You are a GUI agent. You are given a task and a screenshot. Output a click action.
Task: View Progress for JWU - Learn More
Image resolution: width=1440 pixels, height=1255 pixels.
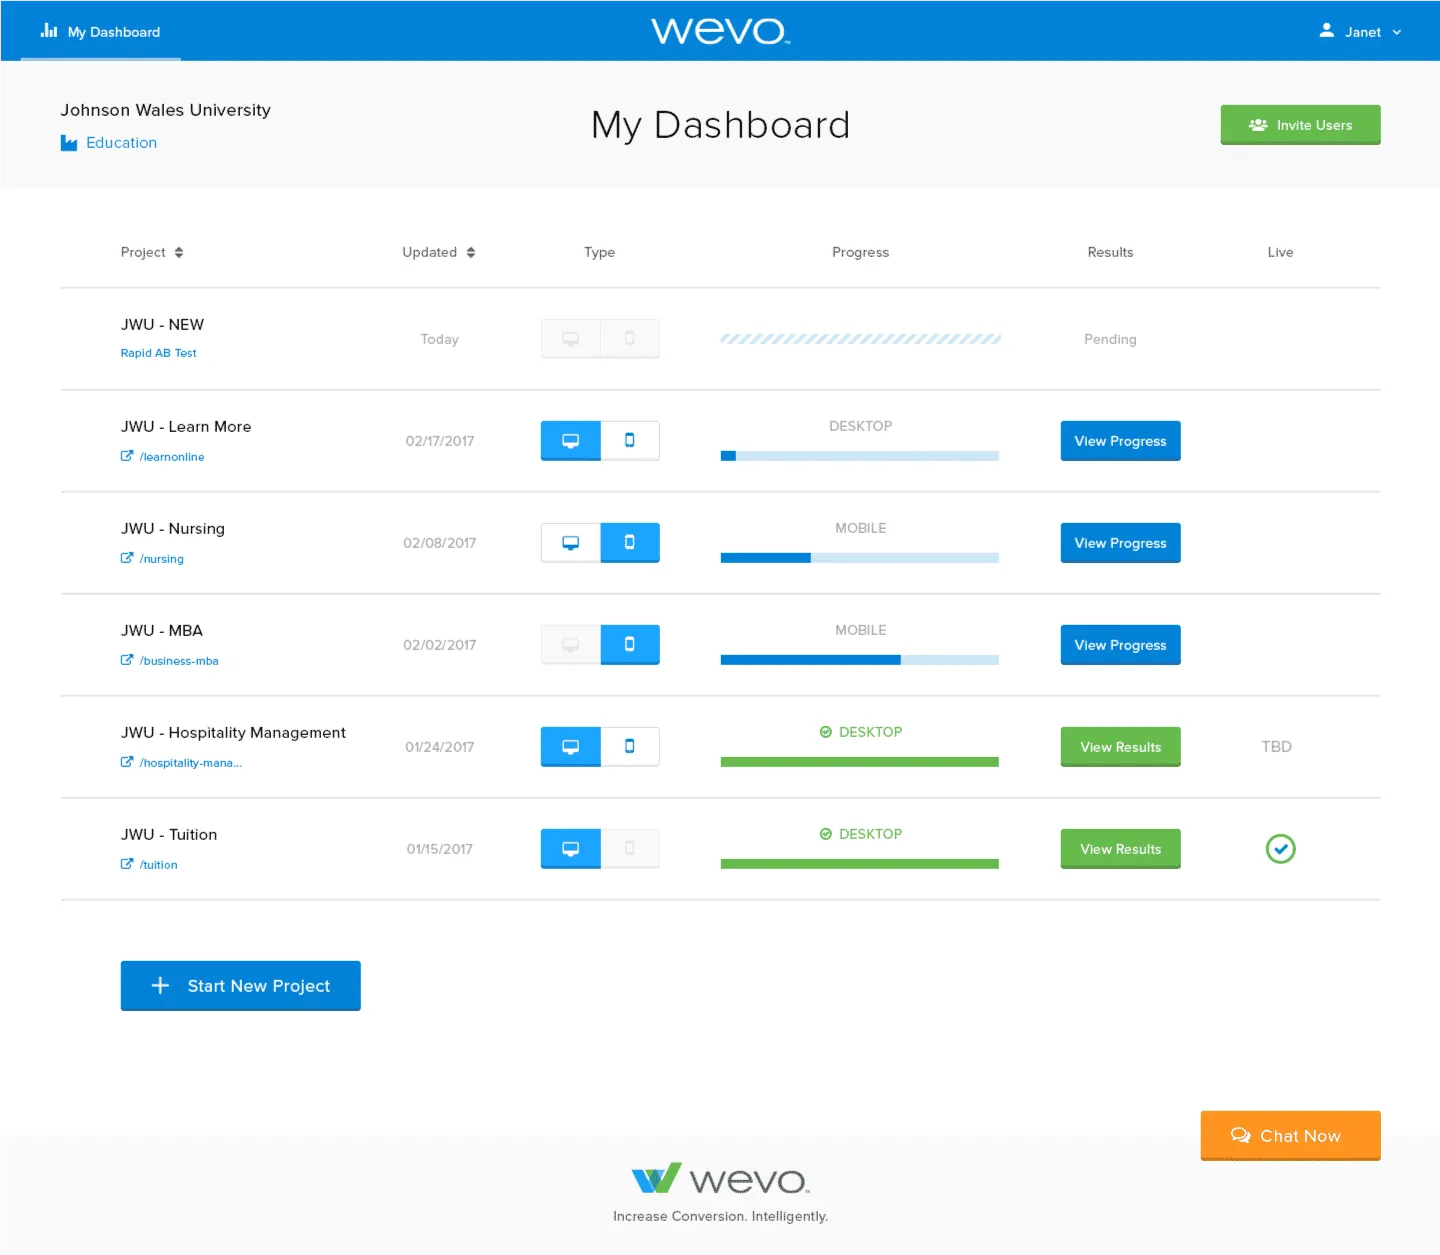pos(1120,441)
